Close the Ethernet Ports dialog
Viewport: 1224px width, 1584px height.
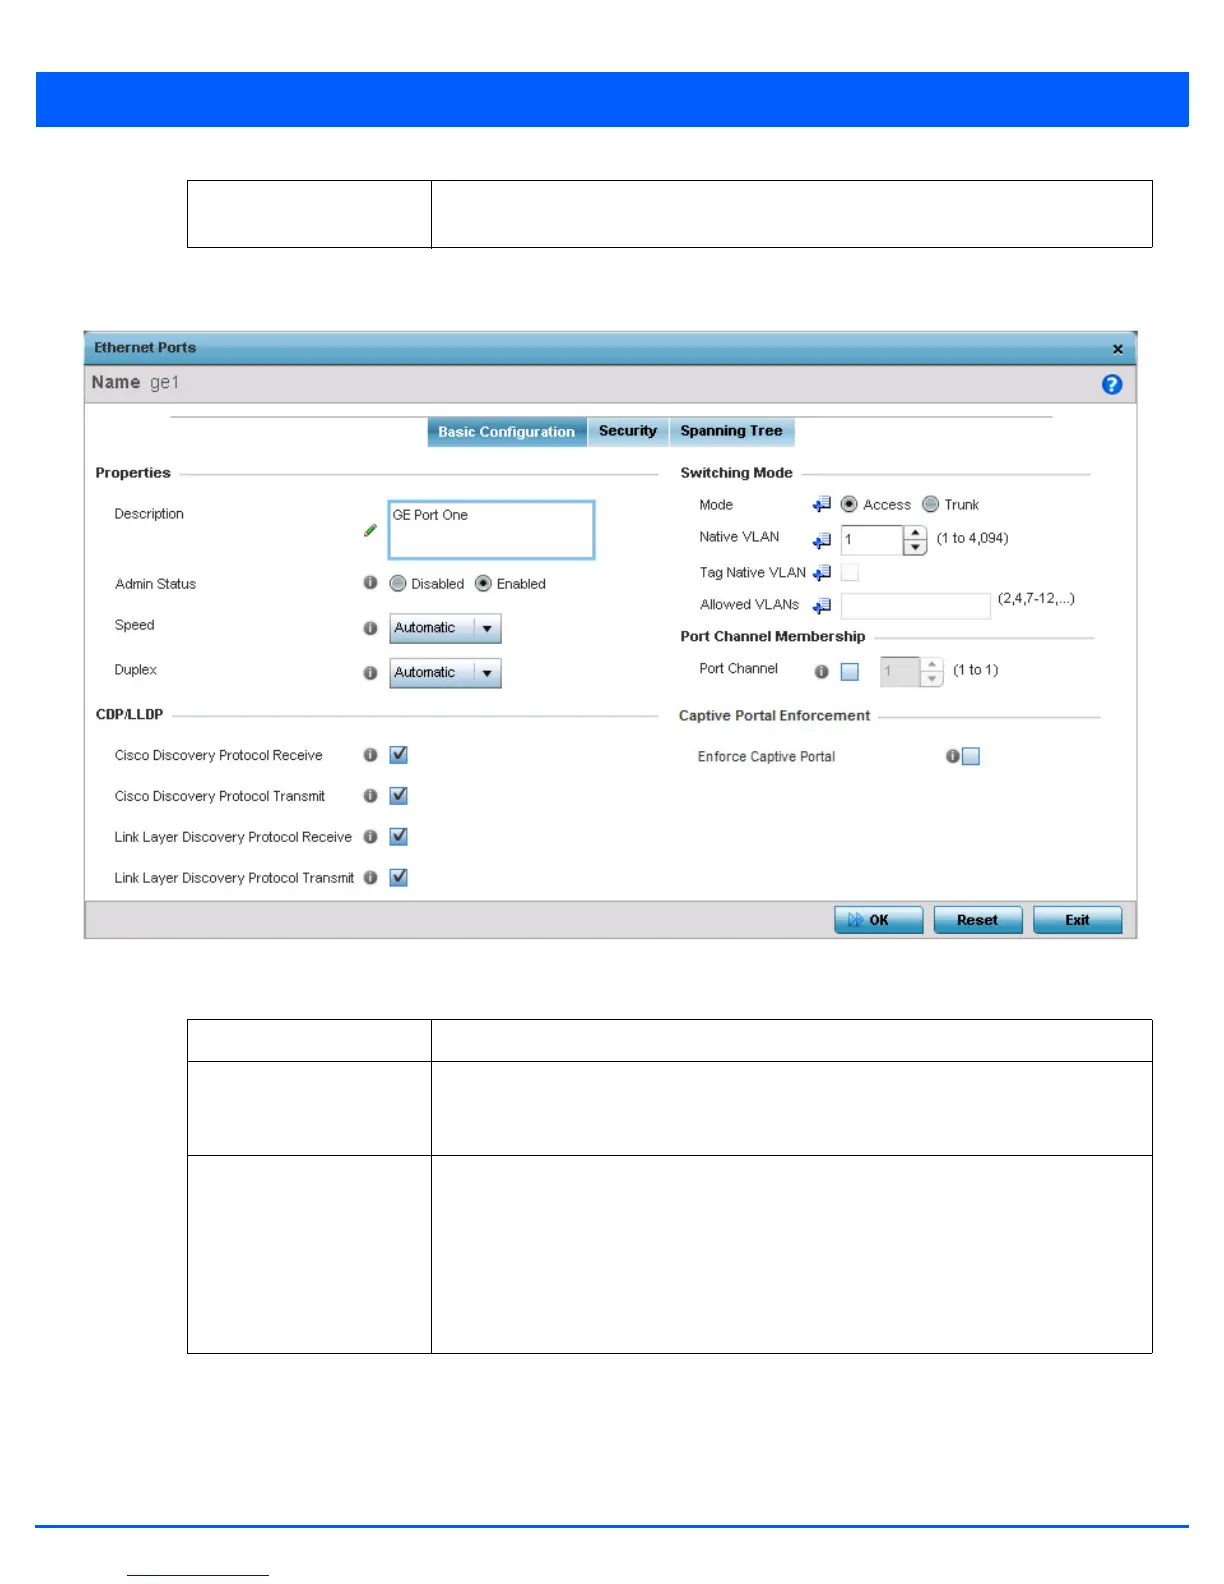click(x=1117, y=349)
